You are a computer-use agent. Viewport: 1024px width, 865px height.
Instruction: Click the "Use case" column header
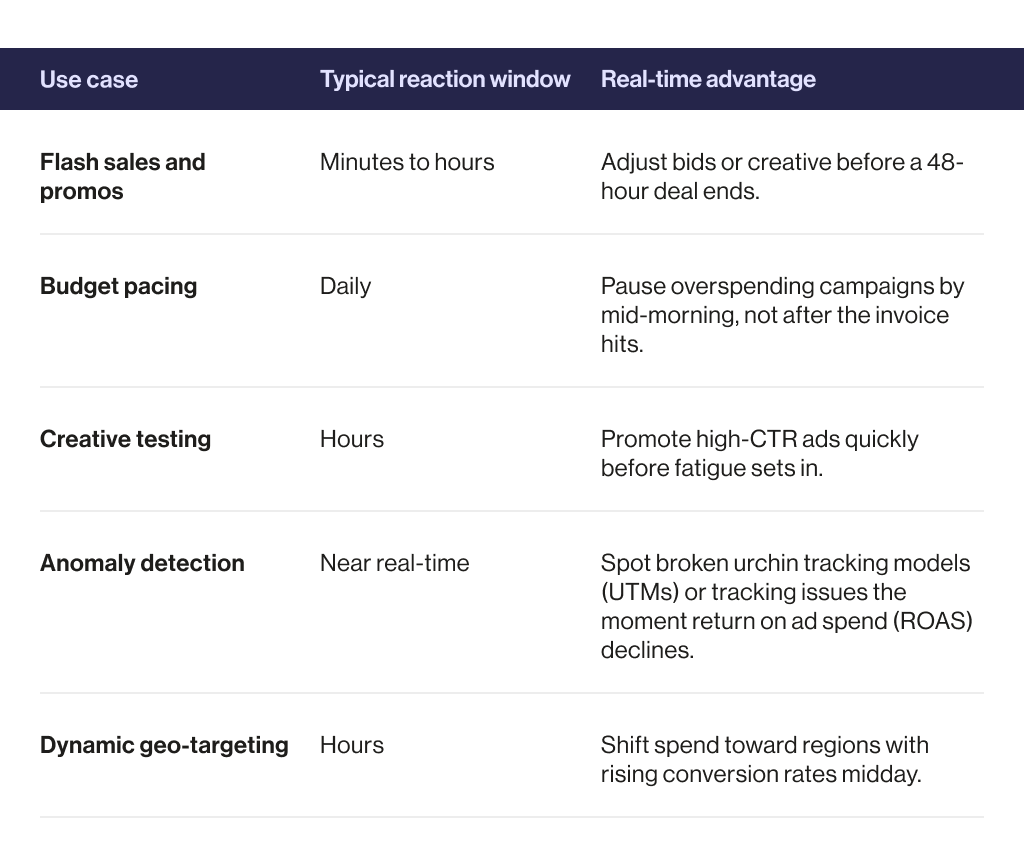(x=89, y=80)
